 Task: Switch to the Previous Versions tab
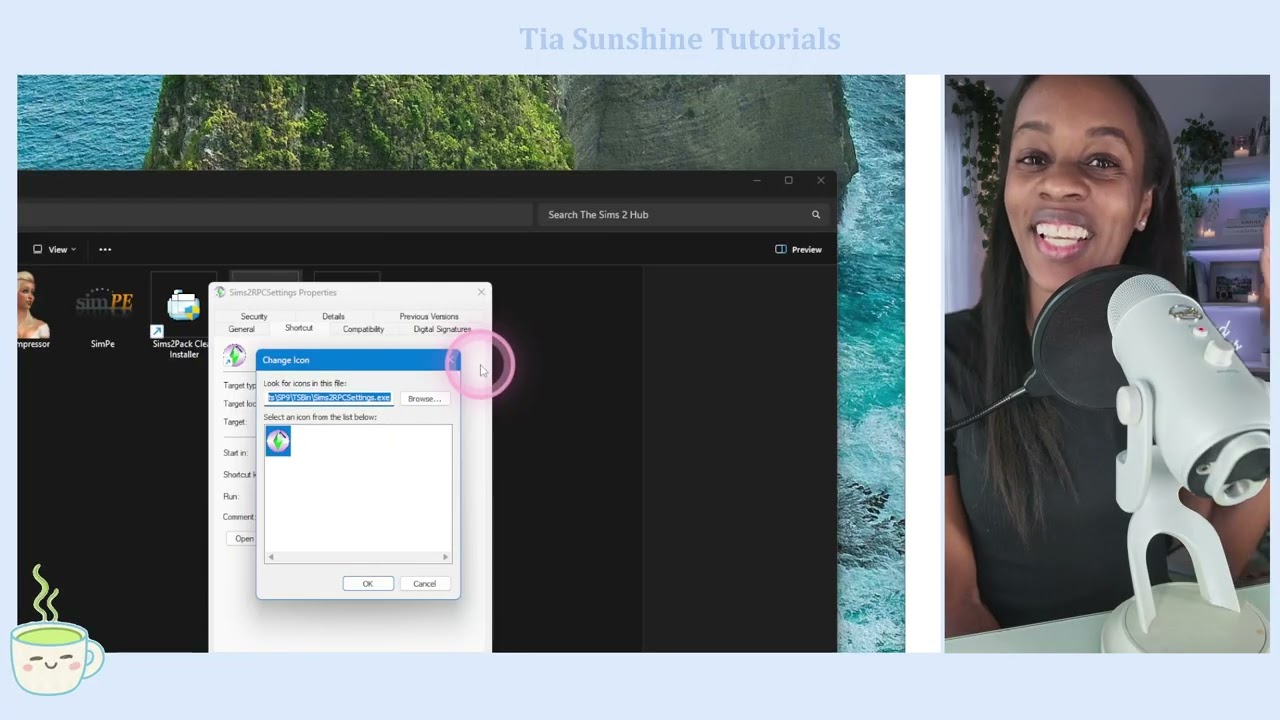tap(429, 317)
